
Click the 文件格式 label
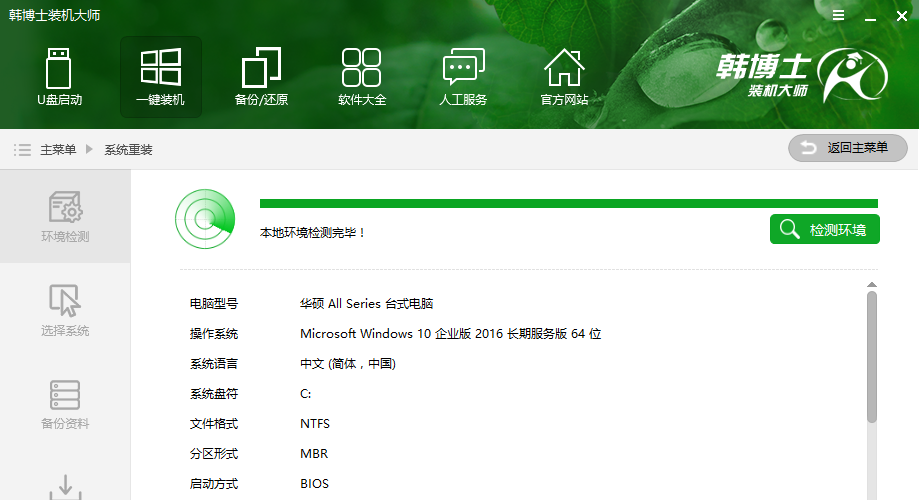point(214,424)
